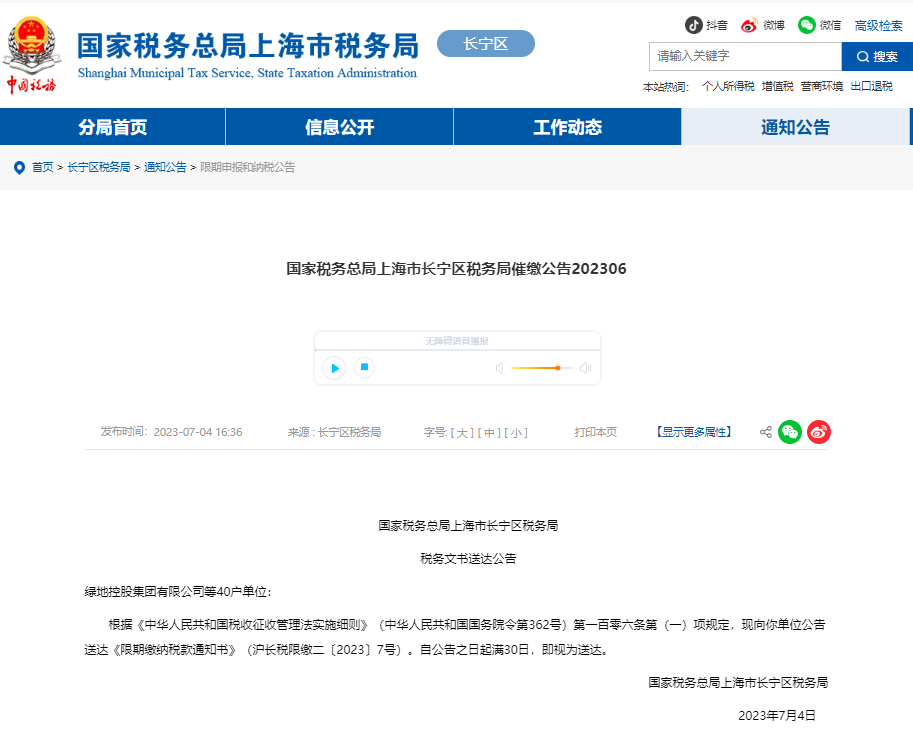This screenshot has height=733, width=913.
Task: Set font size to 中 (medium)
Action: click(x=489, y=433)
